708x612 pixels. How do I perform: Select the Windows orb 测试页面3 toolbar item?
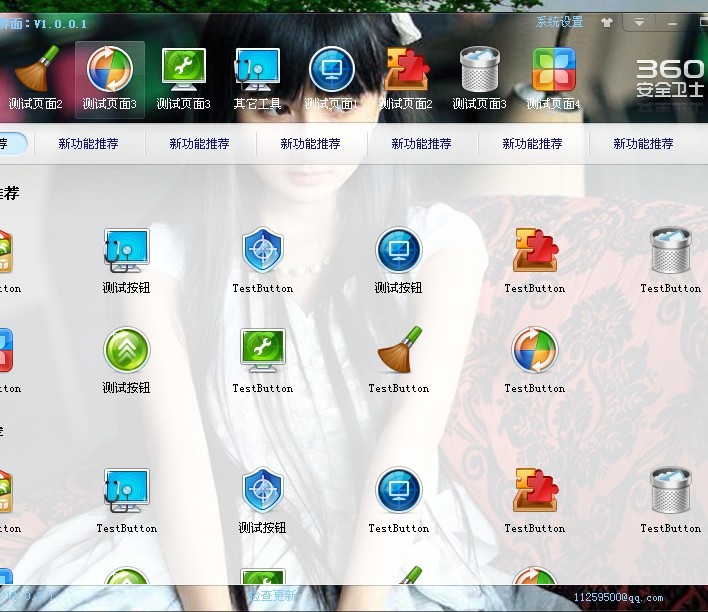(x=110, y=79)
